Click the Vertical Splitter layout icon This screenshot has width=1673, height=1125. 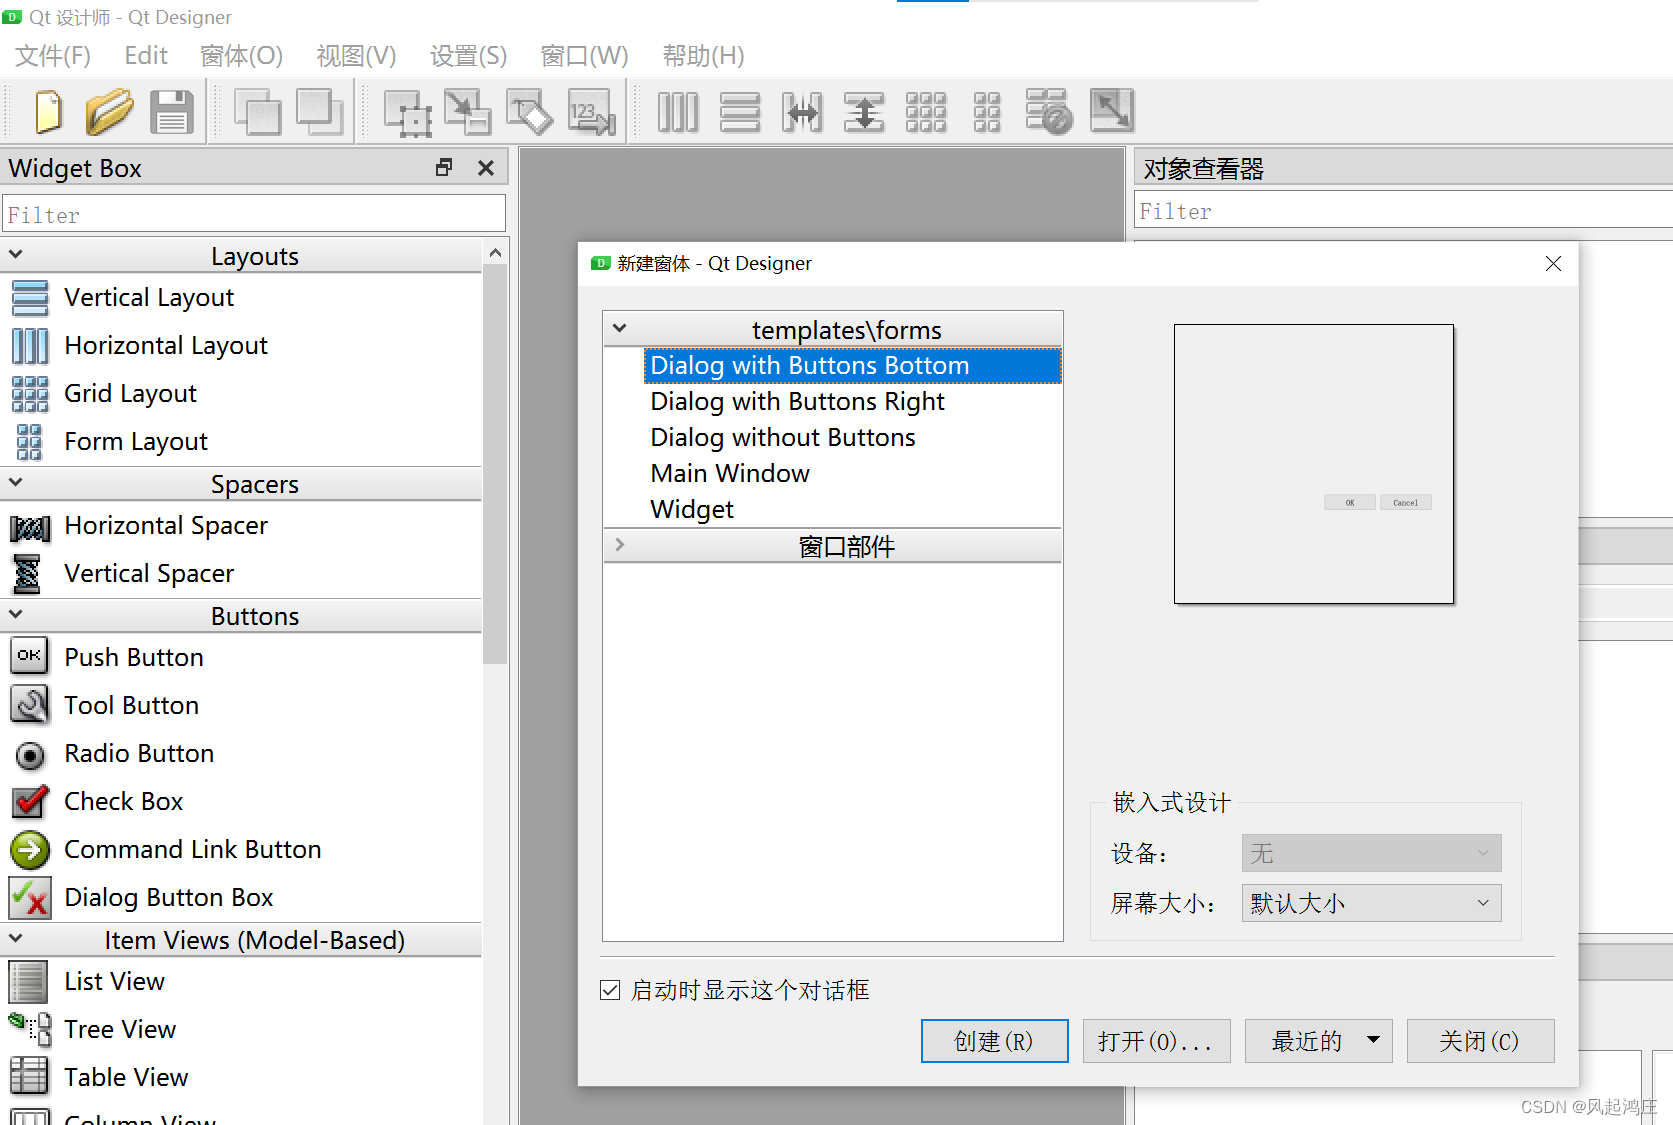tap(864, 111)
